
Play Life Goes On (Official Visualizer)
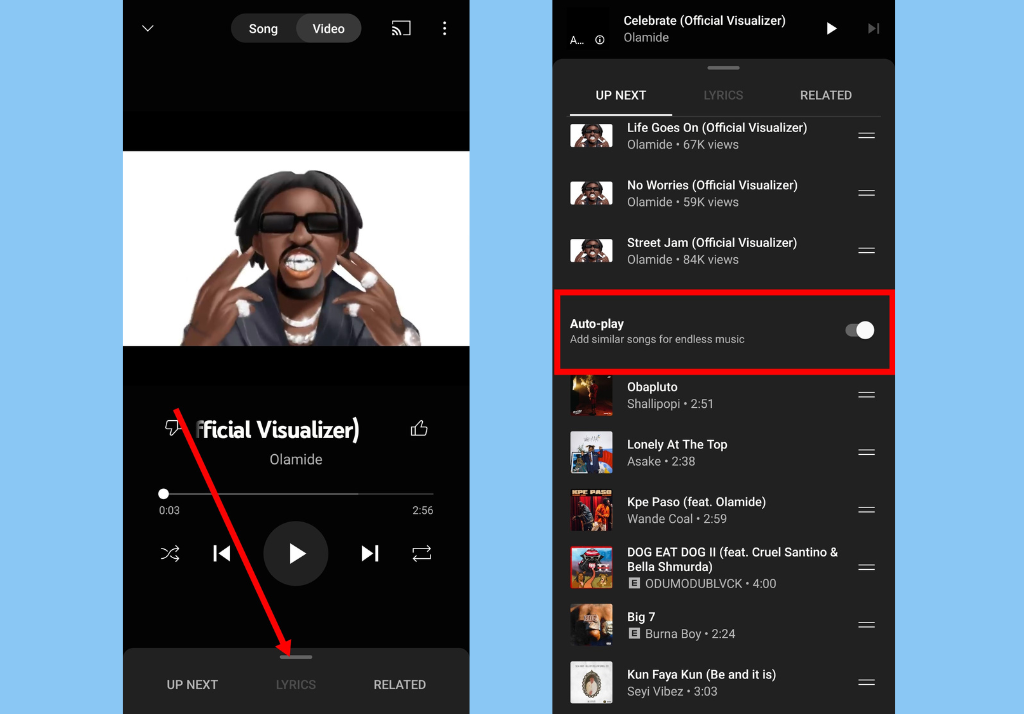(x=724, y=136)
